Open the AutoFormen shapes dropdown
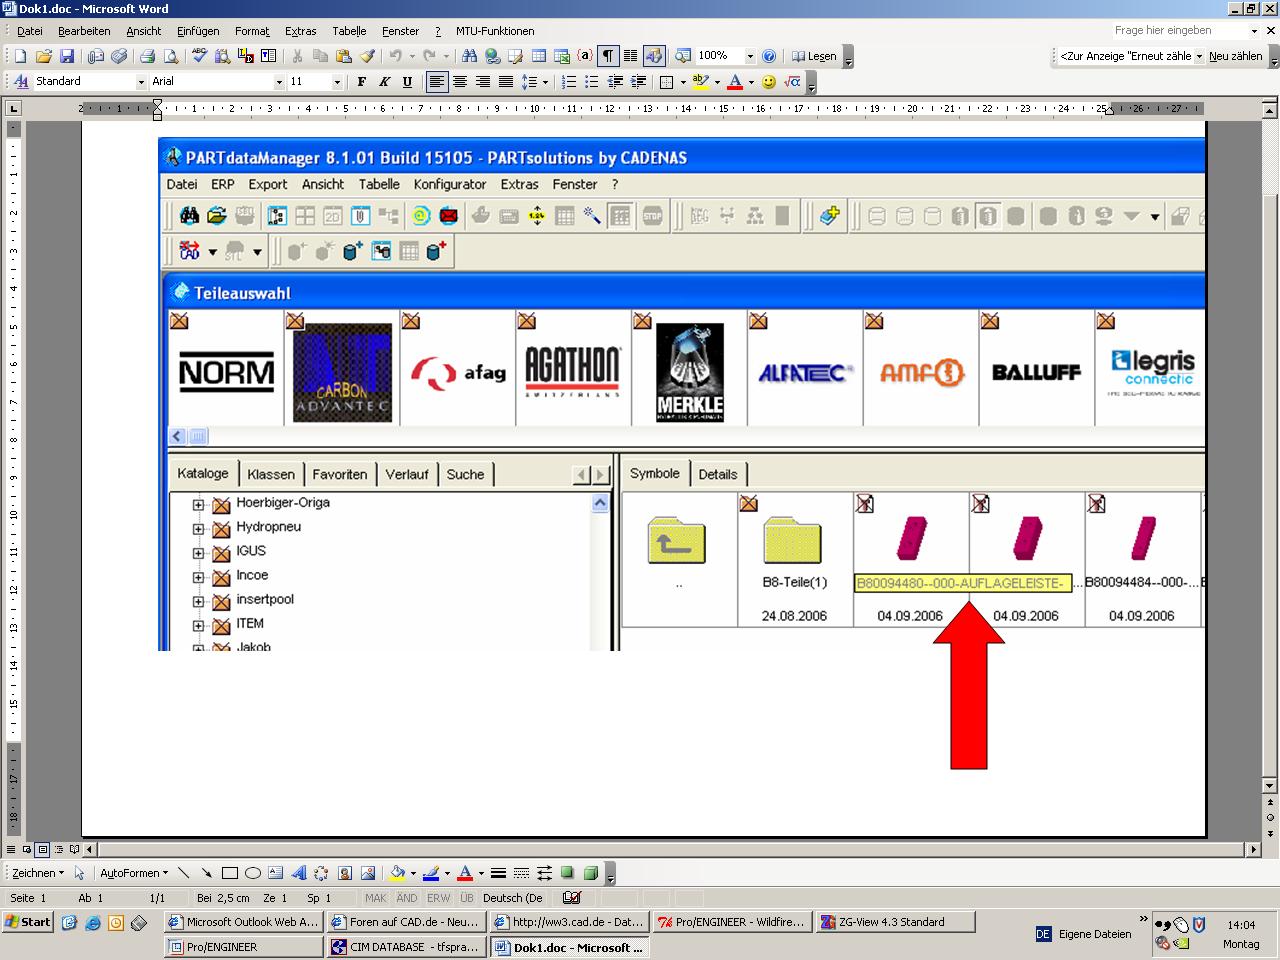The width and height of the screenshot is (1280, 960). click(135, 873)
